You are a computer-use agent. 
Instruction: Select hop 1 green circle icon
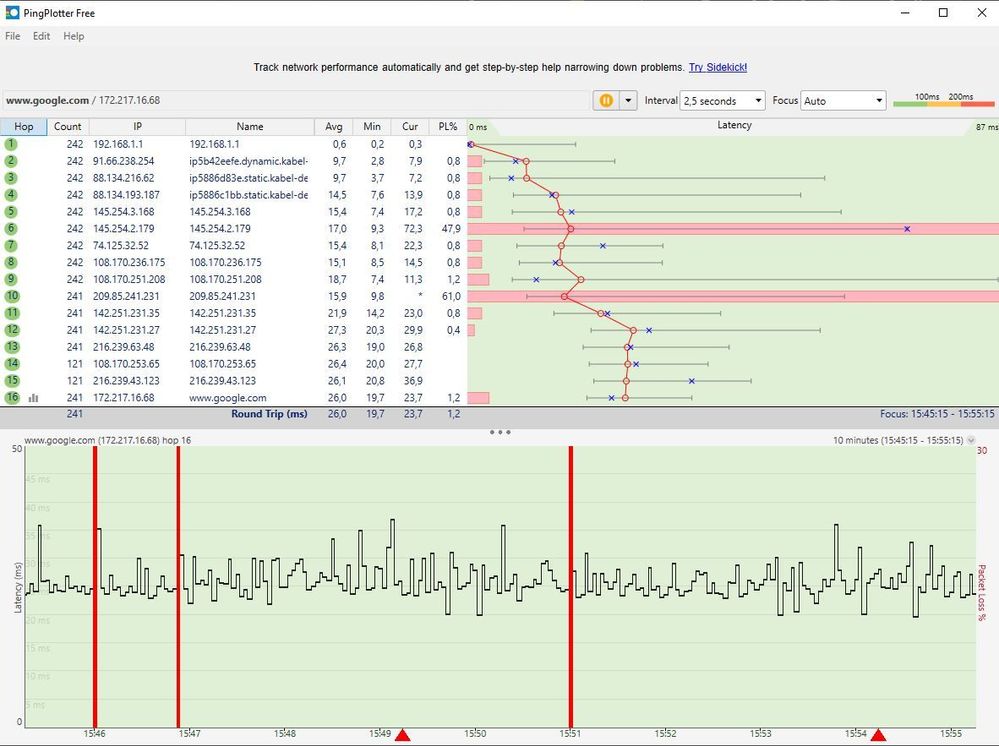click(x=11, y=144)
